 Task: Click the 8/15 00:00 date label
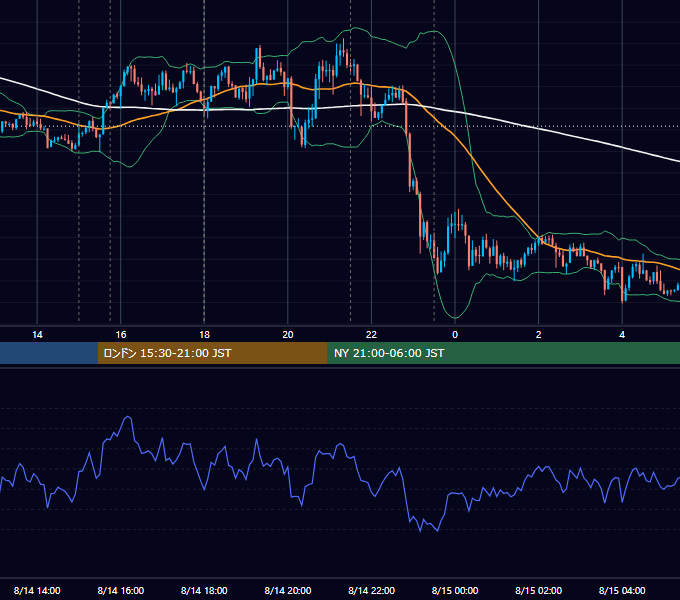coord(455,590)
